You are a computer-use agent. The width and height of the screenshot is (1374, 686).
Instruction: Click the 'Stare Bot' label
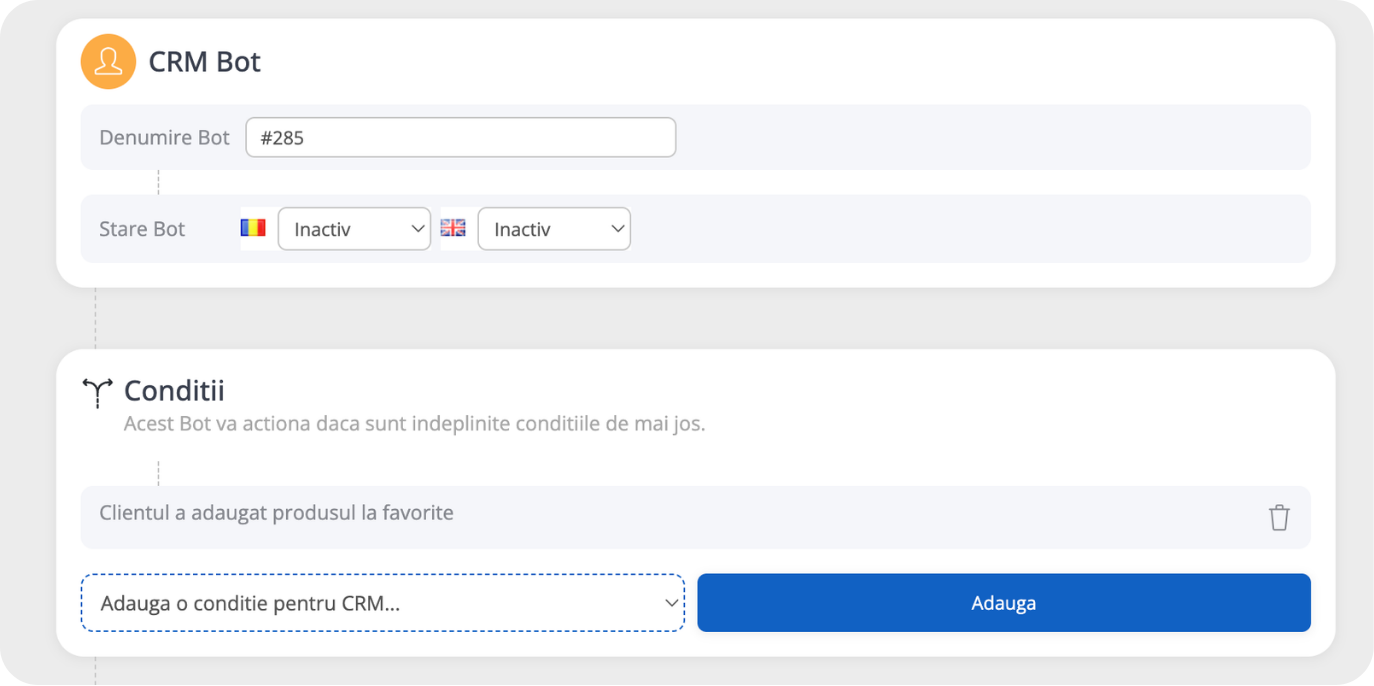[x=142, y=229]
